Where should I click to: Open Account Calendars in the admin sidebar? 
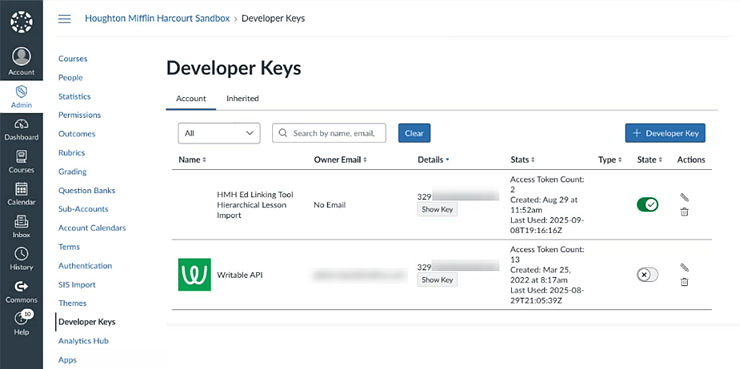coord(92,228)
